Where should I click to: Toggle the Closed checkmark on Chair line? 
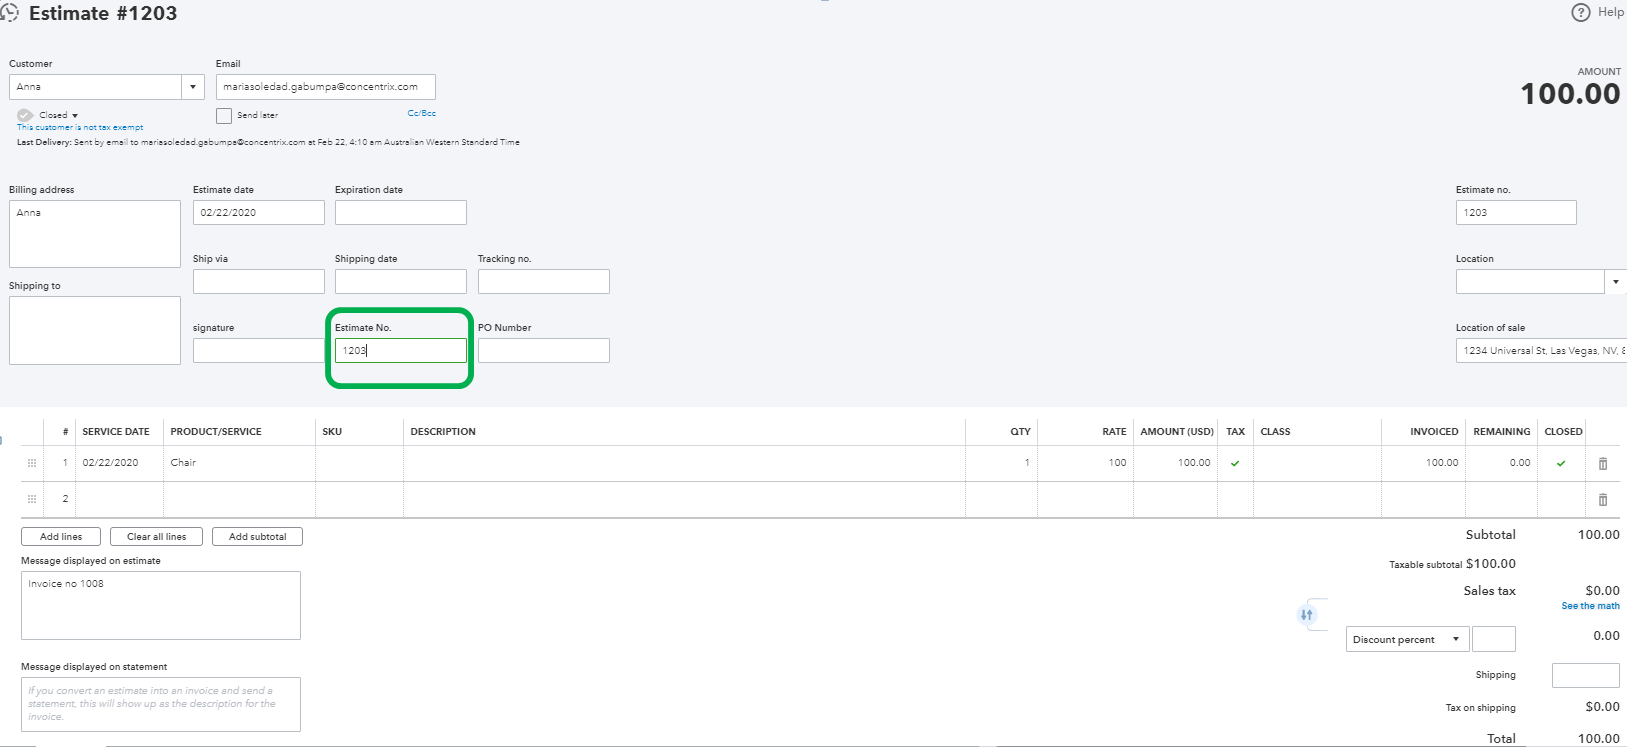tap(1561, 463)
